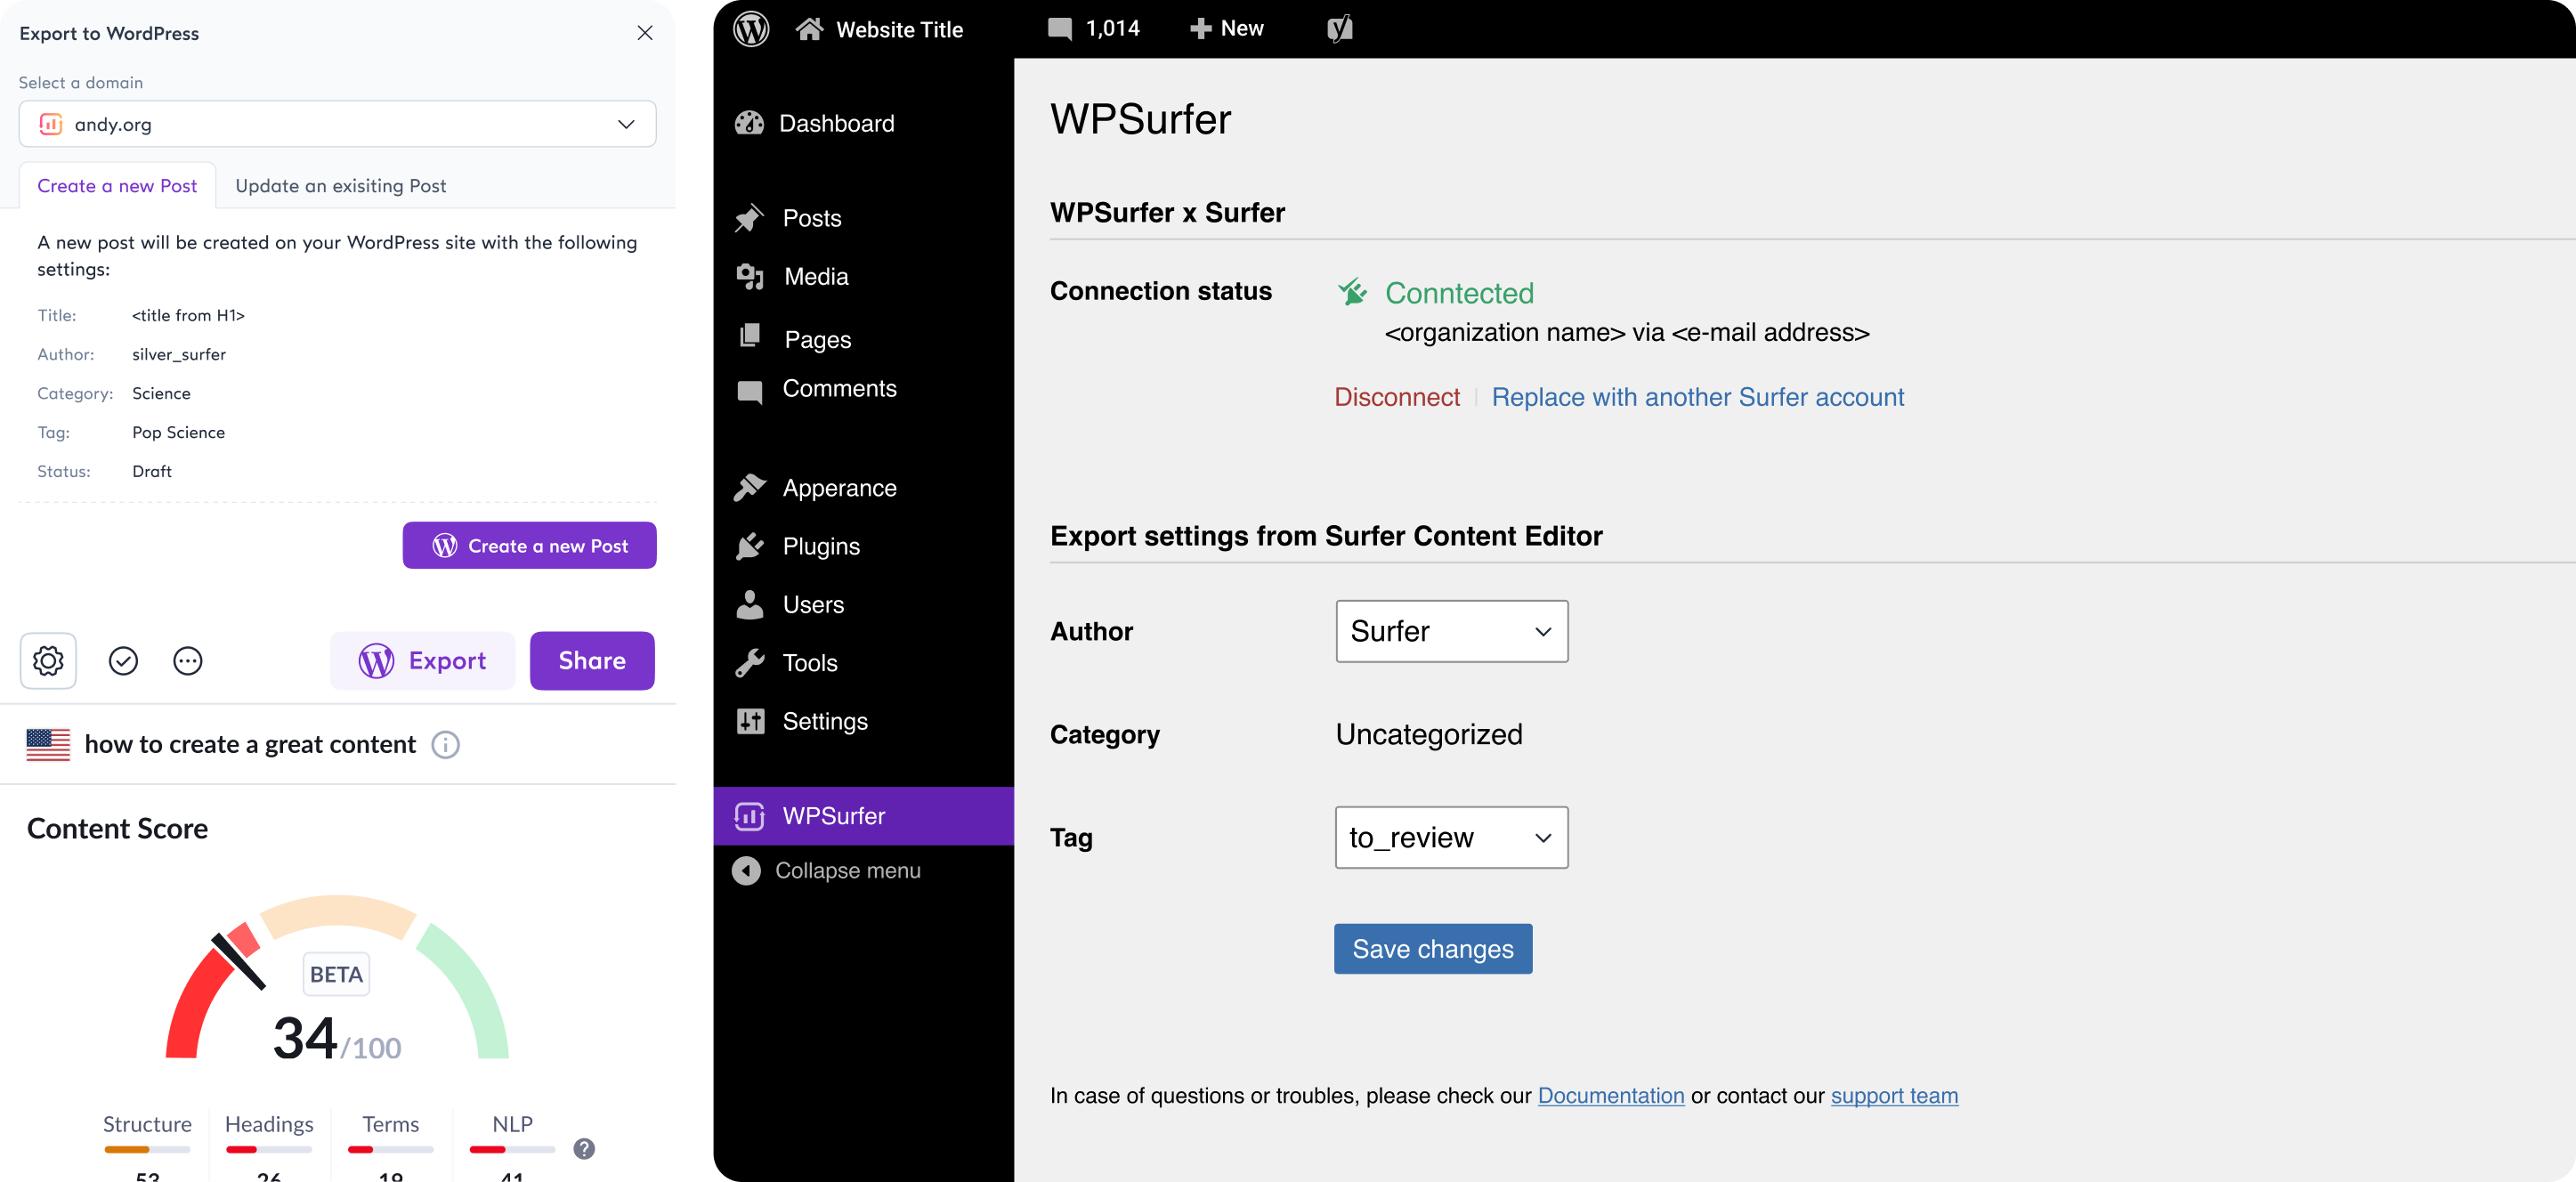Click the WPSurfer chart icon in sidebar
This screenshot has height=1182, width=2576.
click(749, 816)
